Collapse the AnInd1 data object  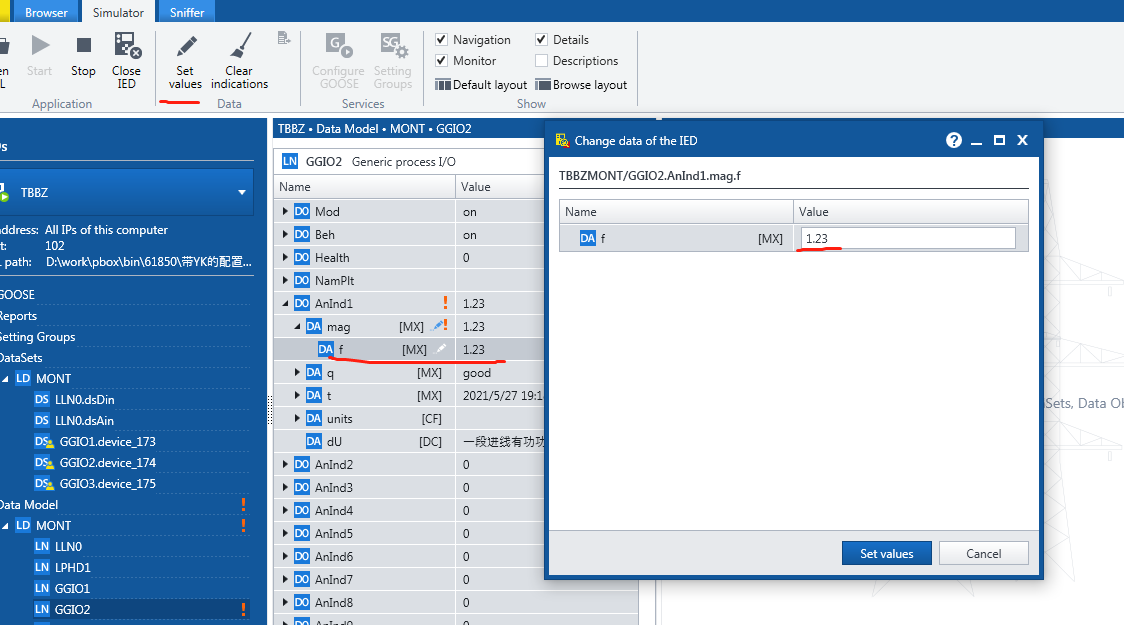click(286, 303)
